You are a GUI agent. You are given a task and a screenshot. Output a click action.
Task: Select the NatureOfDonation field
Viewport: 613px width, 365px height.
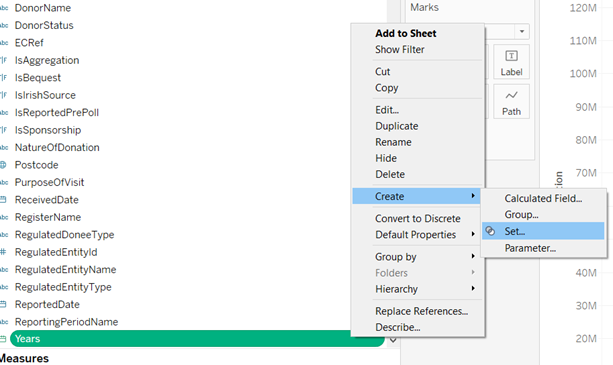(57, 147)
